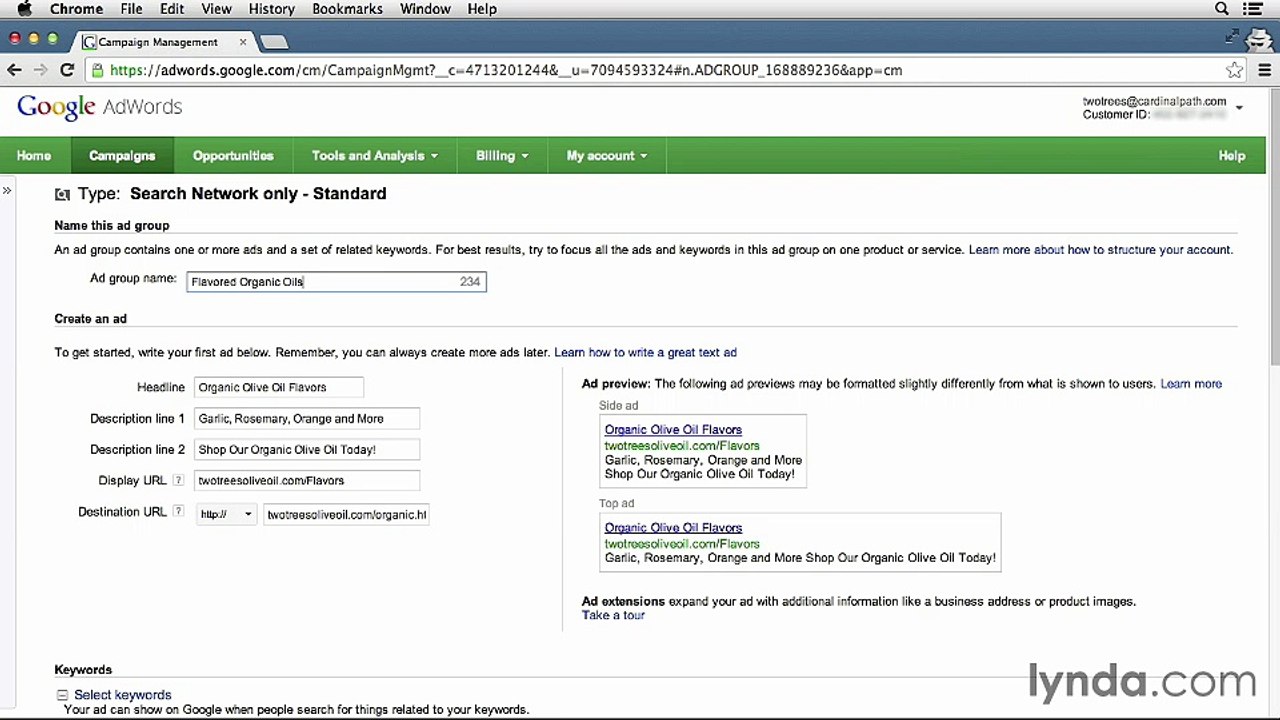This screenshot has height=720, width=1280.
Task: Click the AdWords Help button
Action: (x=1232, y=156)
